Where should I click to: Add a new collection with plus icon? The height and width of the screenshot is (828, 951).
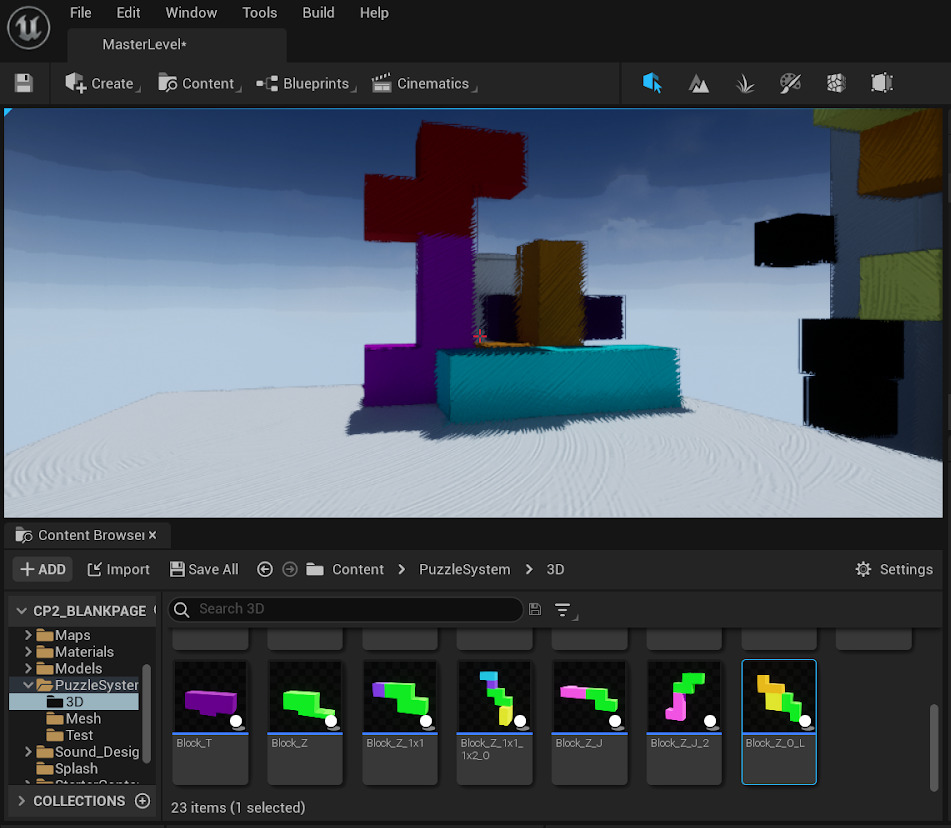(x=142, y=801)
